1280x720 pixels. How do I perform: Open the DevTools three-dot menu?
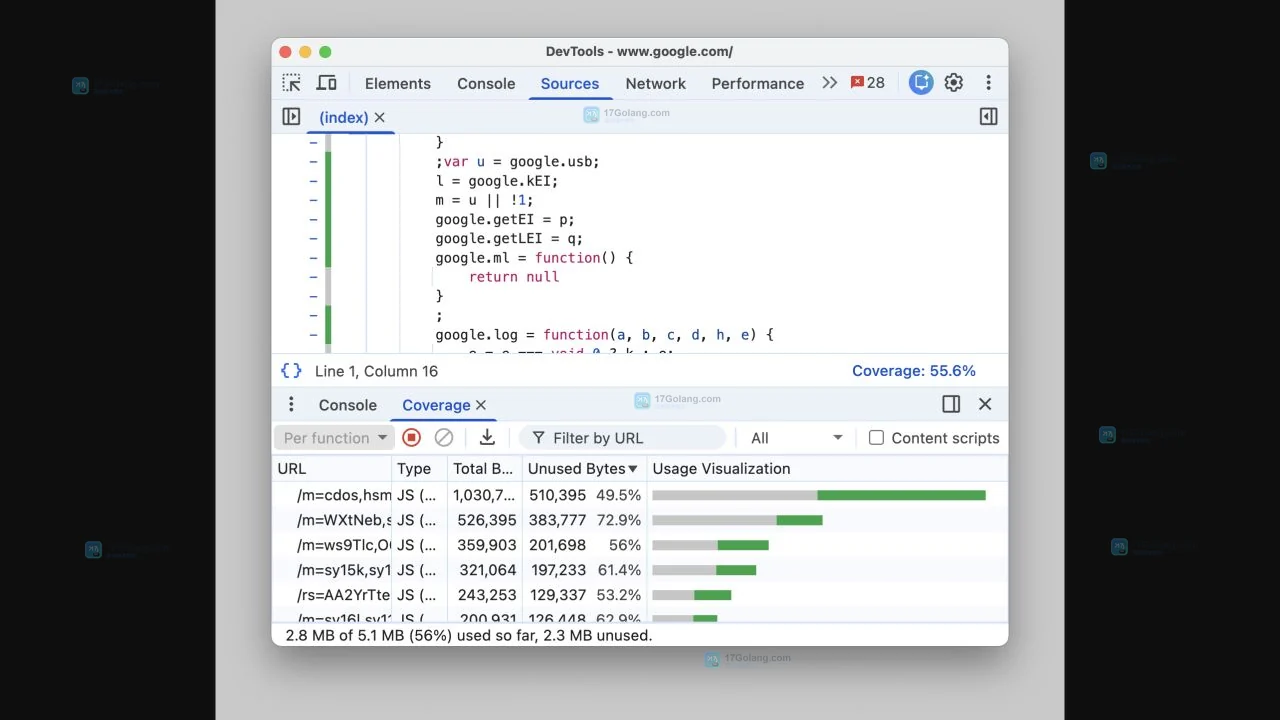[988, 83]
